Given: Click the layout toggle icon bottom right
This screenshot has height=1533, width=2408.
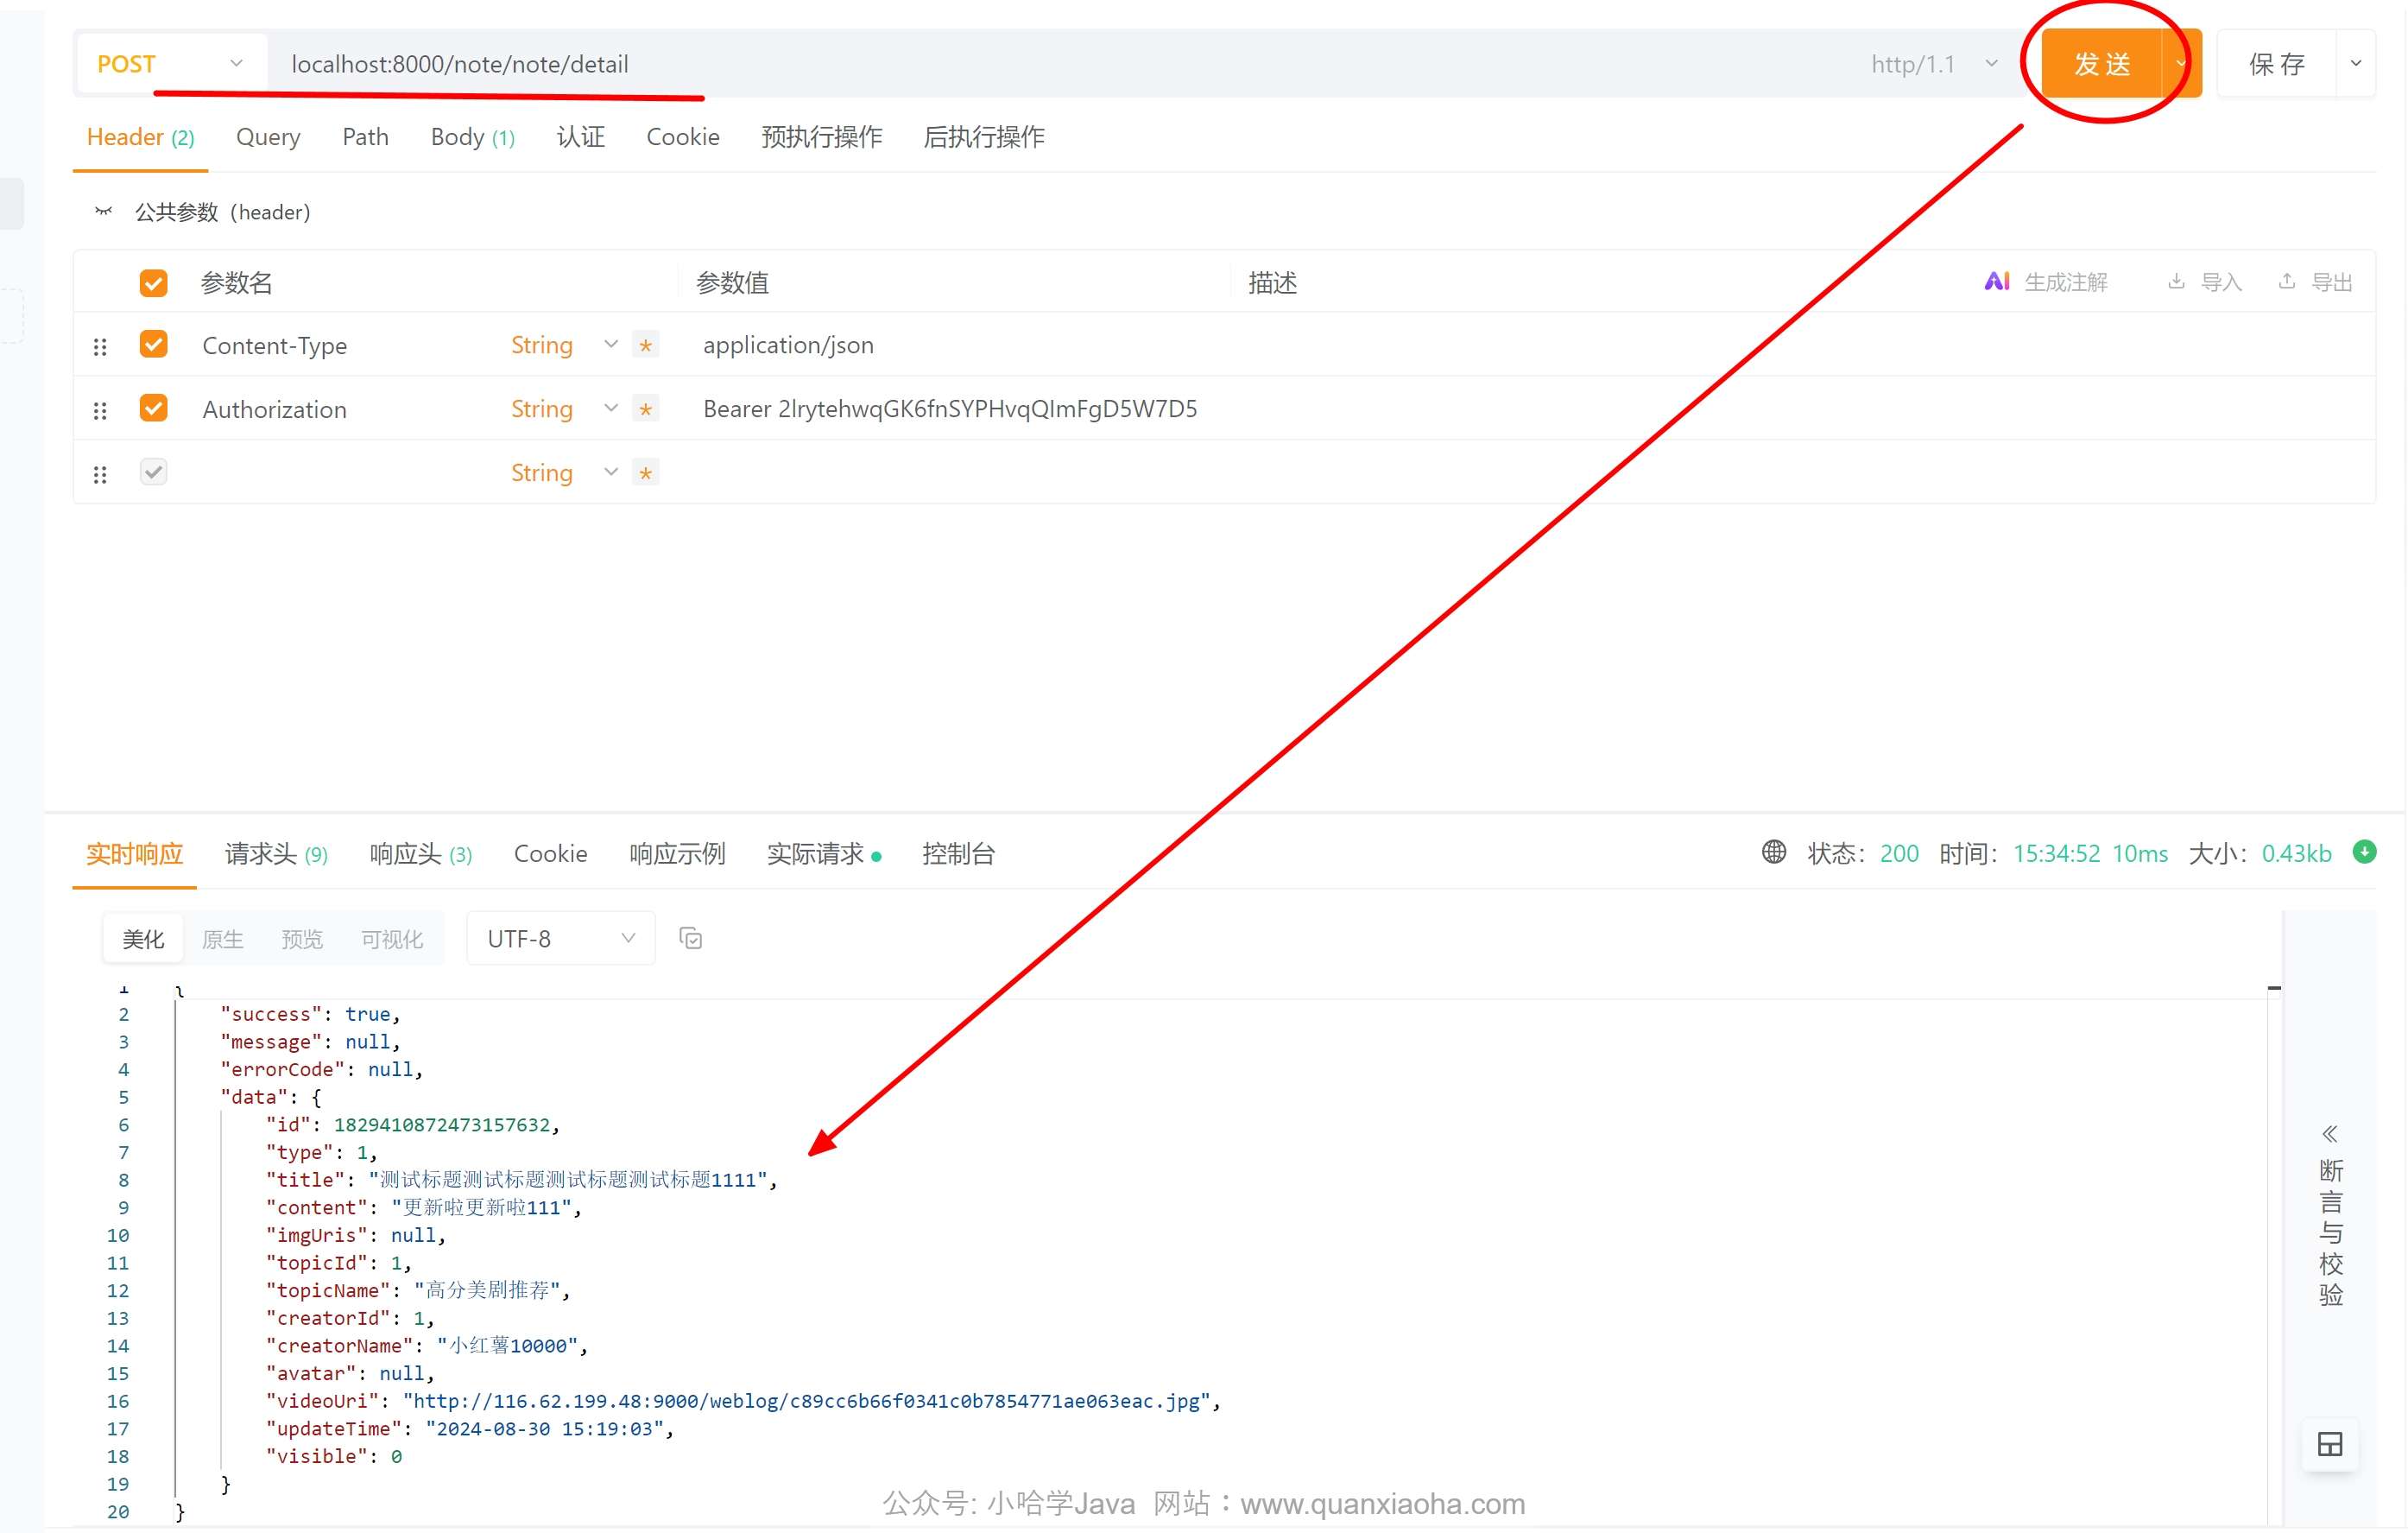Looking at the screenshot, I should 2329,1444.
